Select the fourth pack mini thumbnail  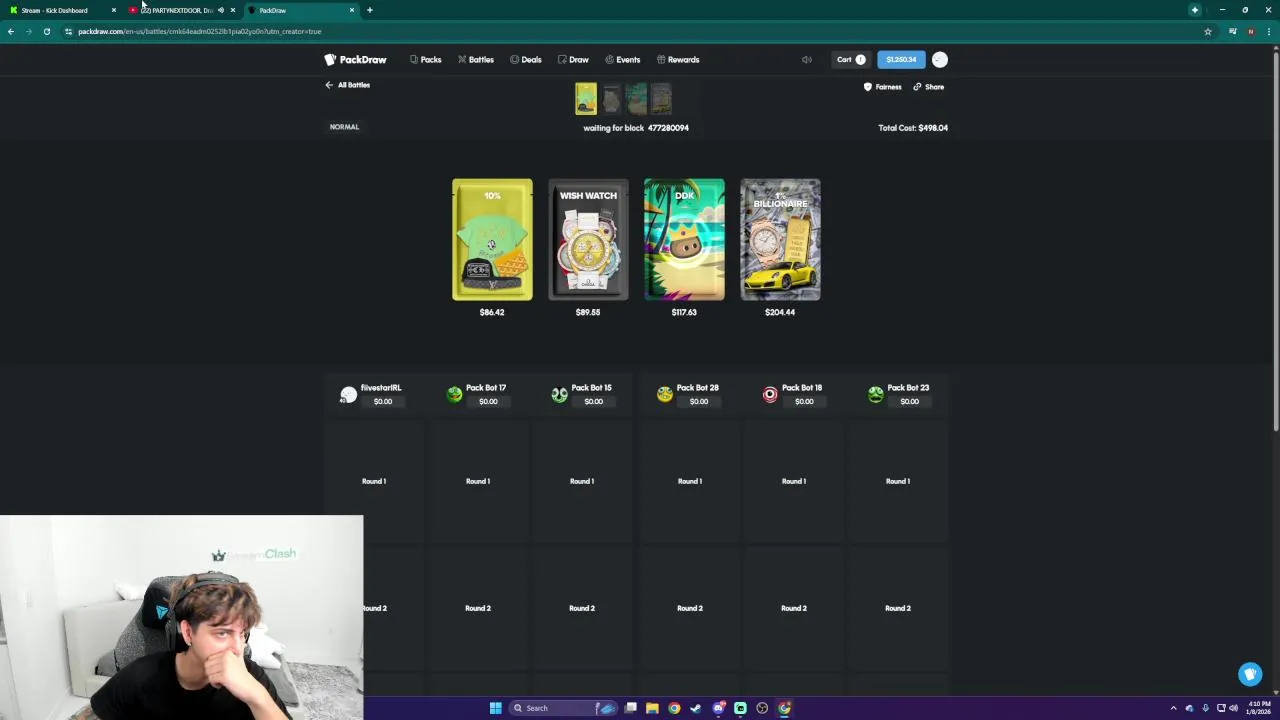661,99
